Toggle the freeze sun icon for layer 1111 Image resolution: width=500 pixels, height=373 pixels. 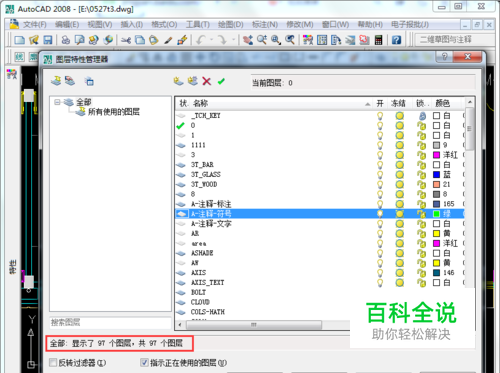[x=399, y=145]
